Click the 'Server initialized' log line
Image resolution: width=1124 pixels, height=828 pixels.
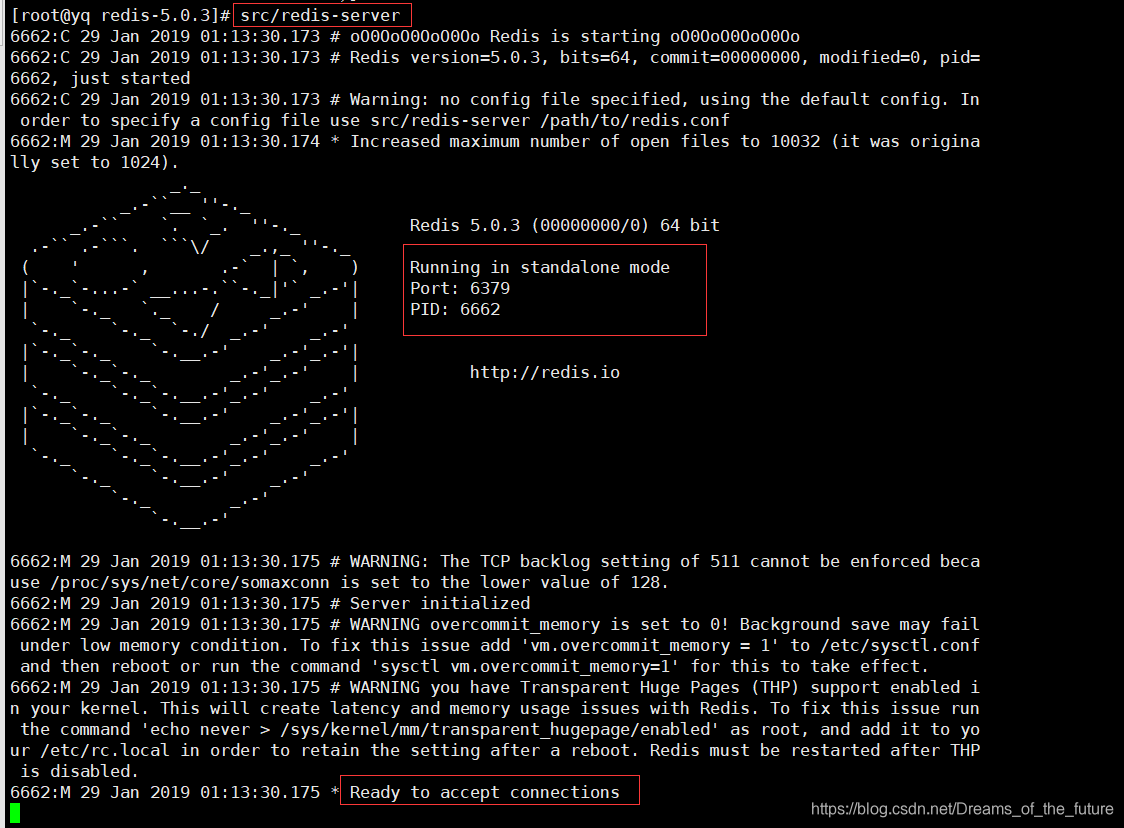point(270,603)
